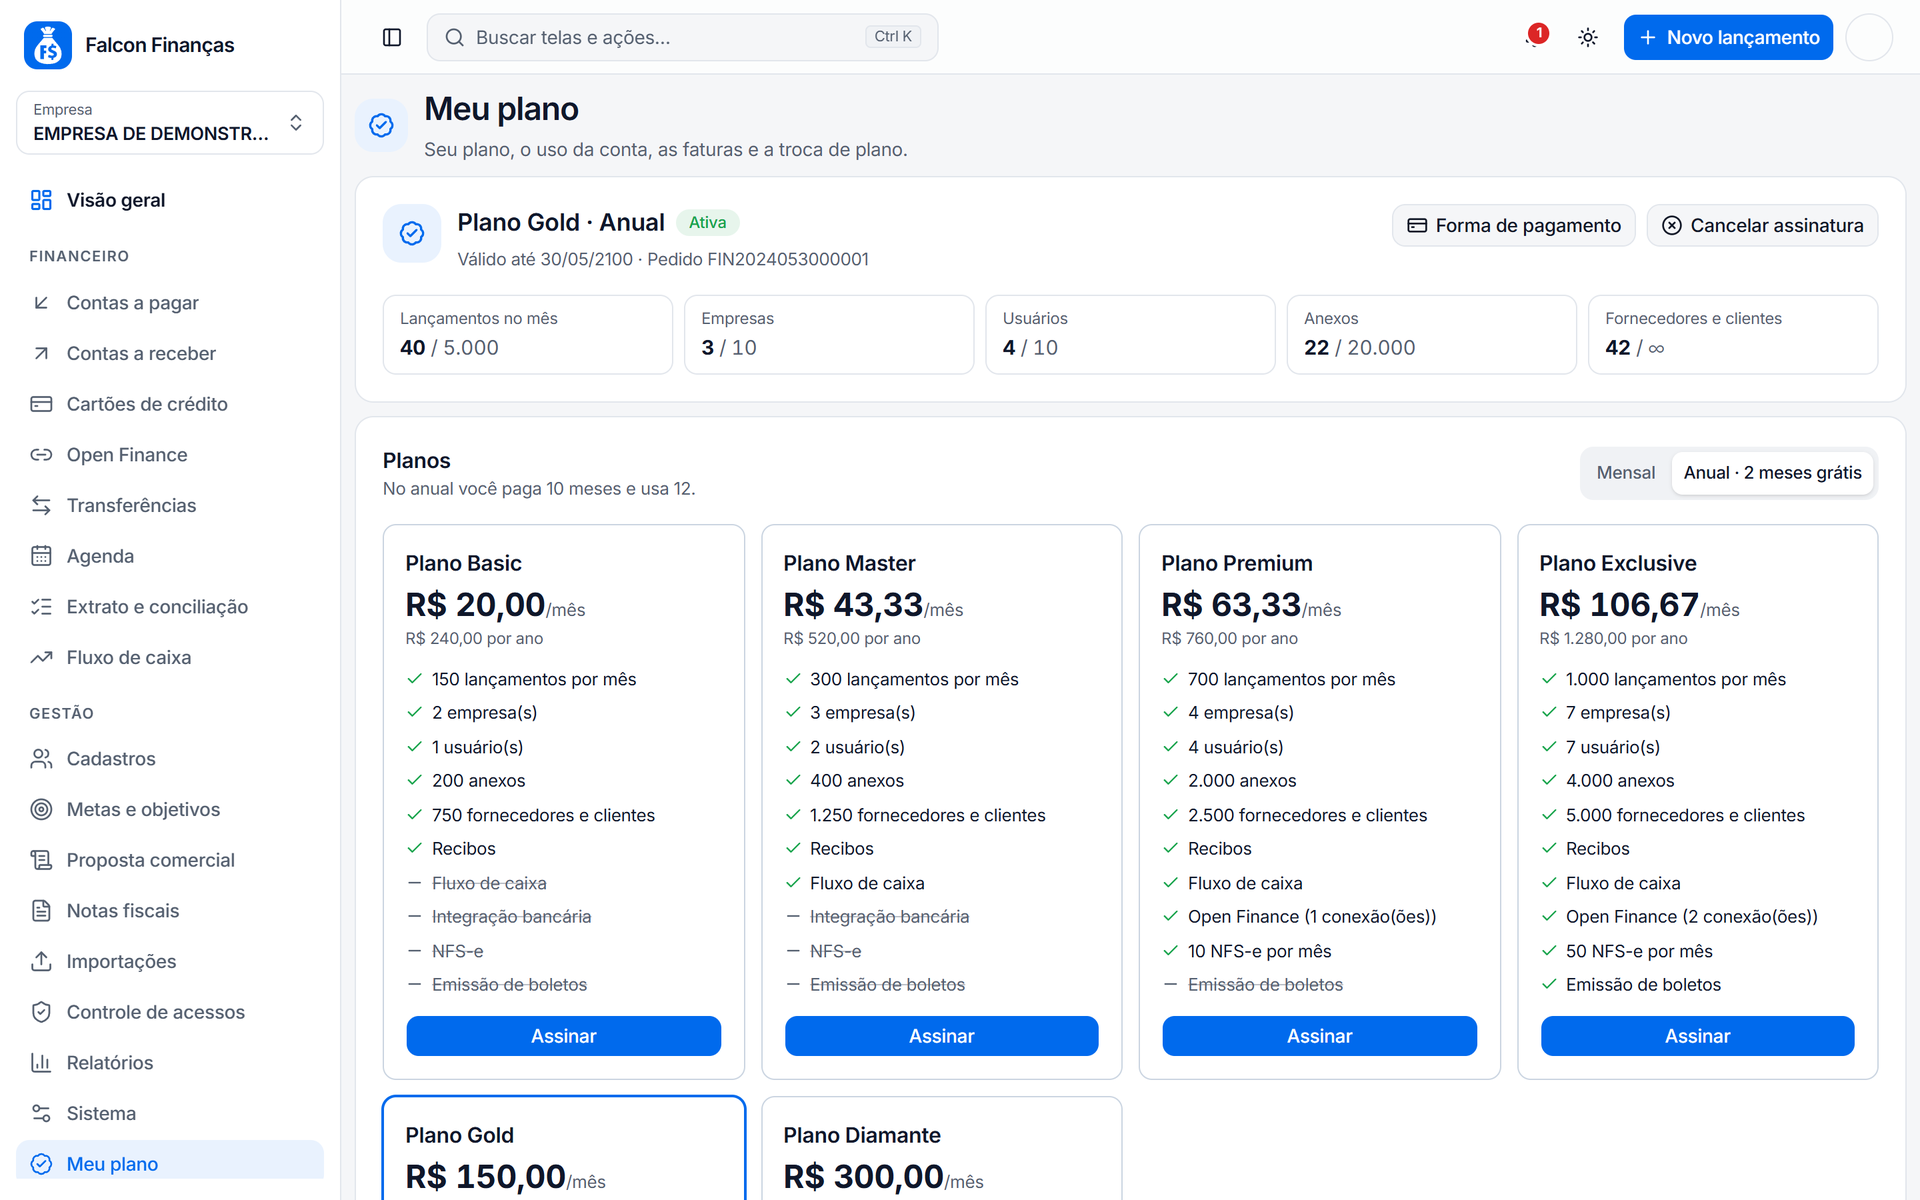Click the Contas a pagar arrow icon
Image resolution: width=1920 pixels, height=1200 pixels.
[41, 303]
